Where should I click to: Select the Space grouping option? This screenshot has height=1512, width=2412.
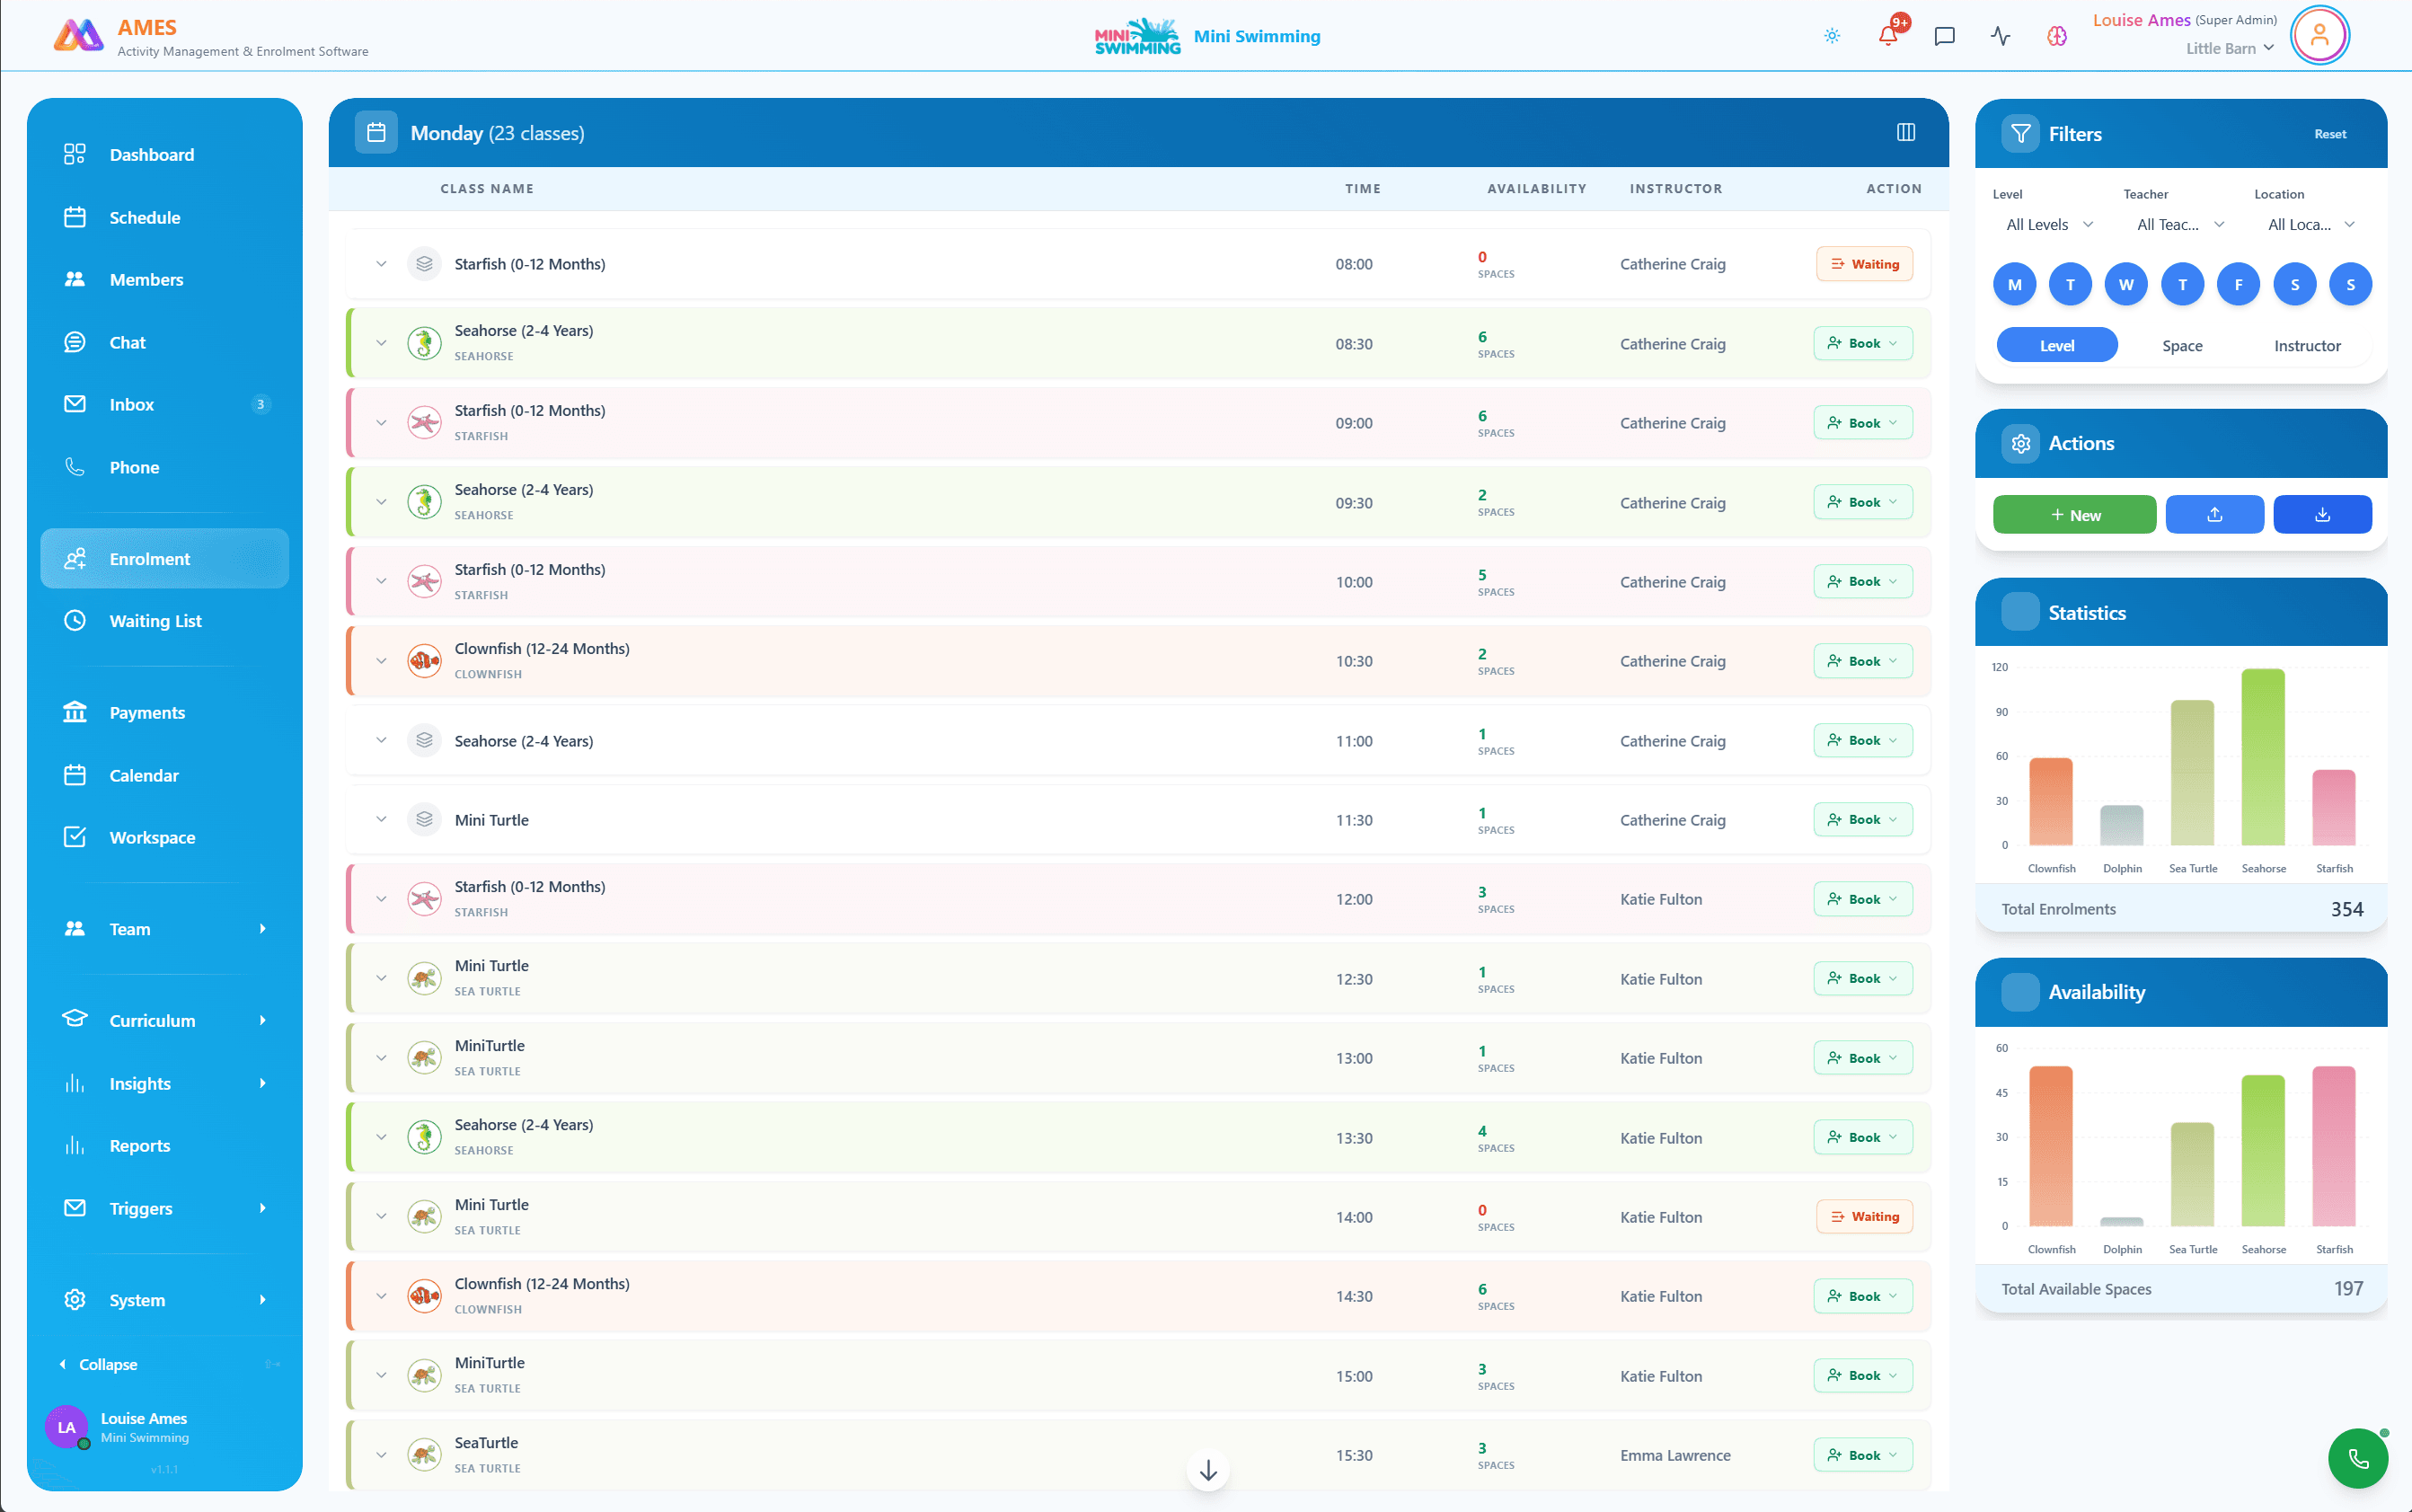pyautogui.click(x=2182, y=345)
